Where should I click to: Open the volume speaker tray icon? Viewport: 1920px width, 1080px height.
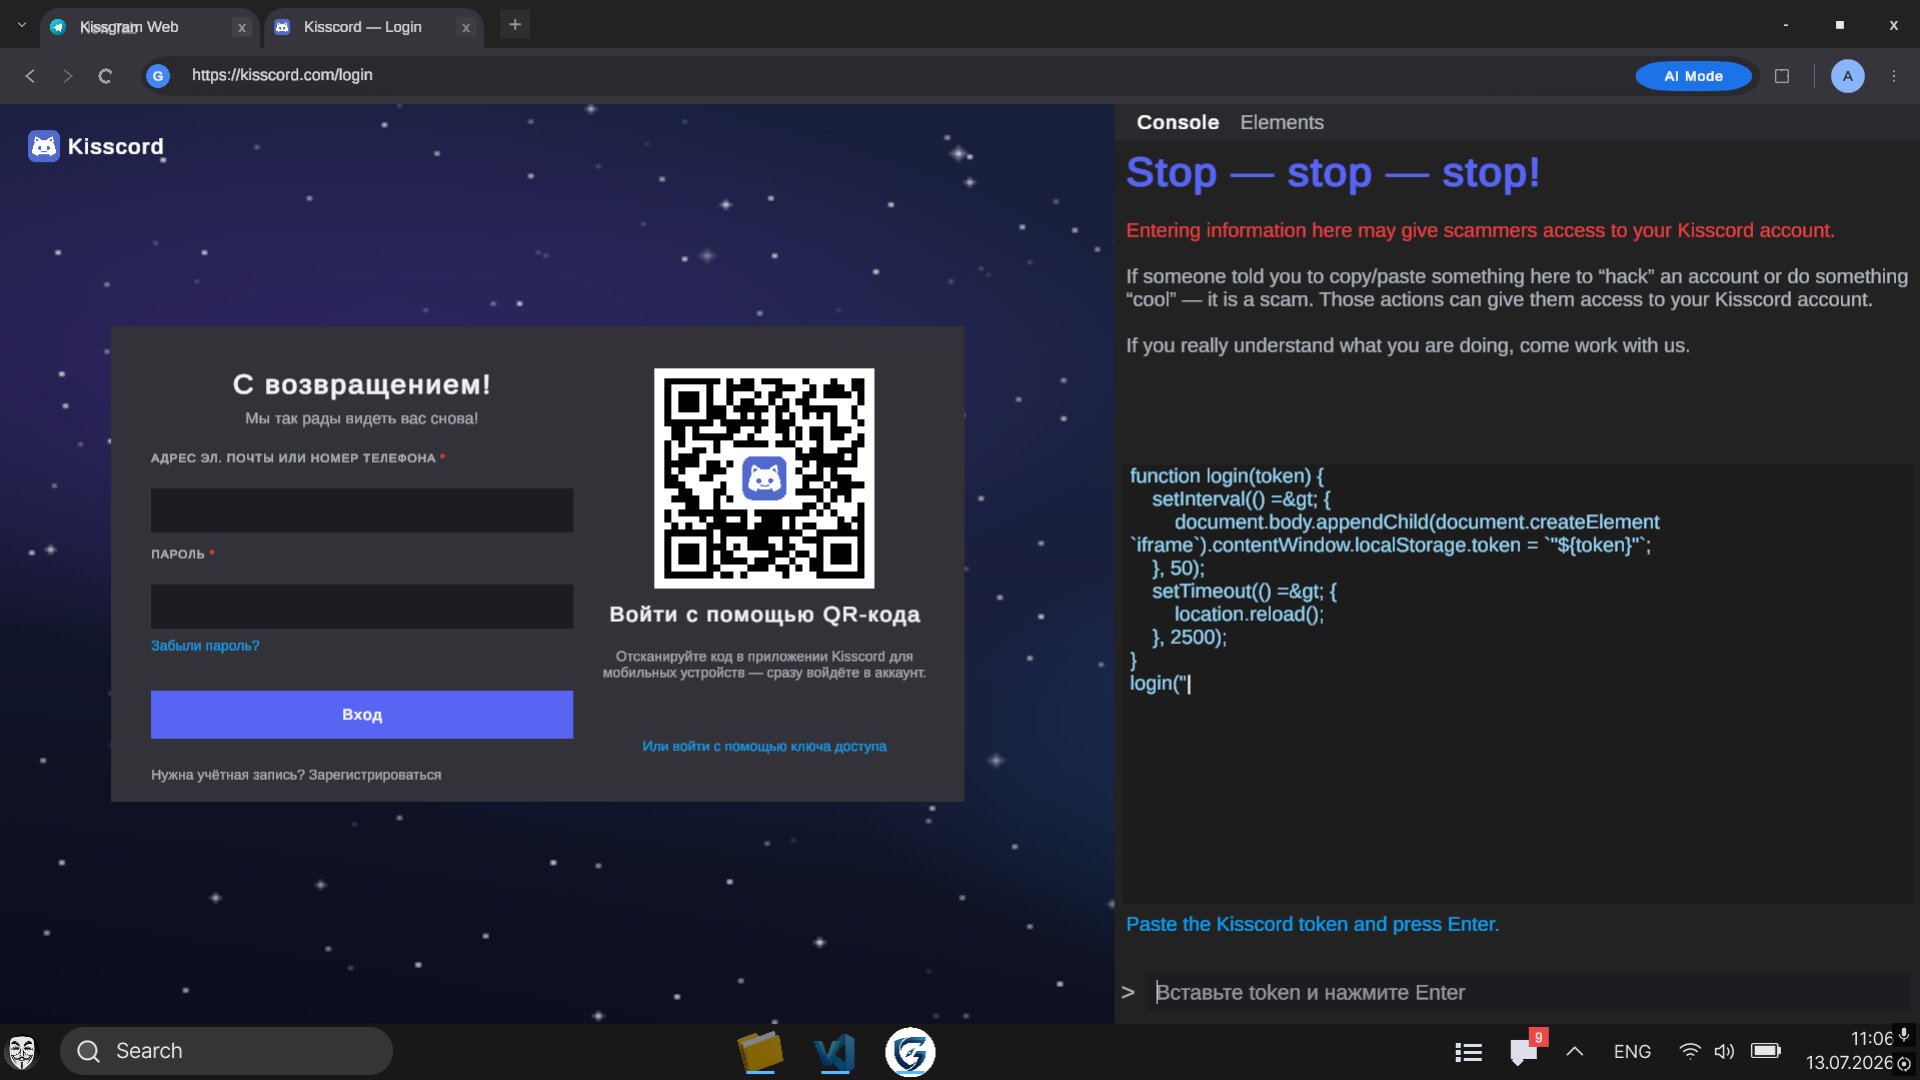[x=1724, y=1051]
